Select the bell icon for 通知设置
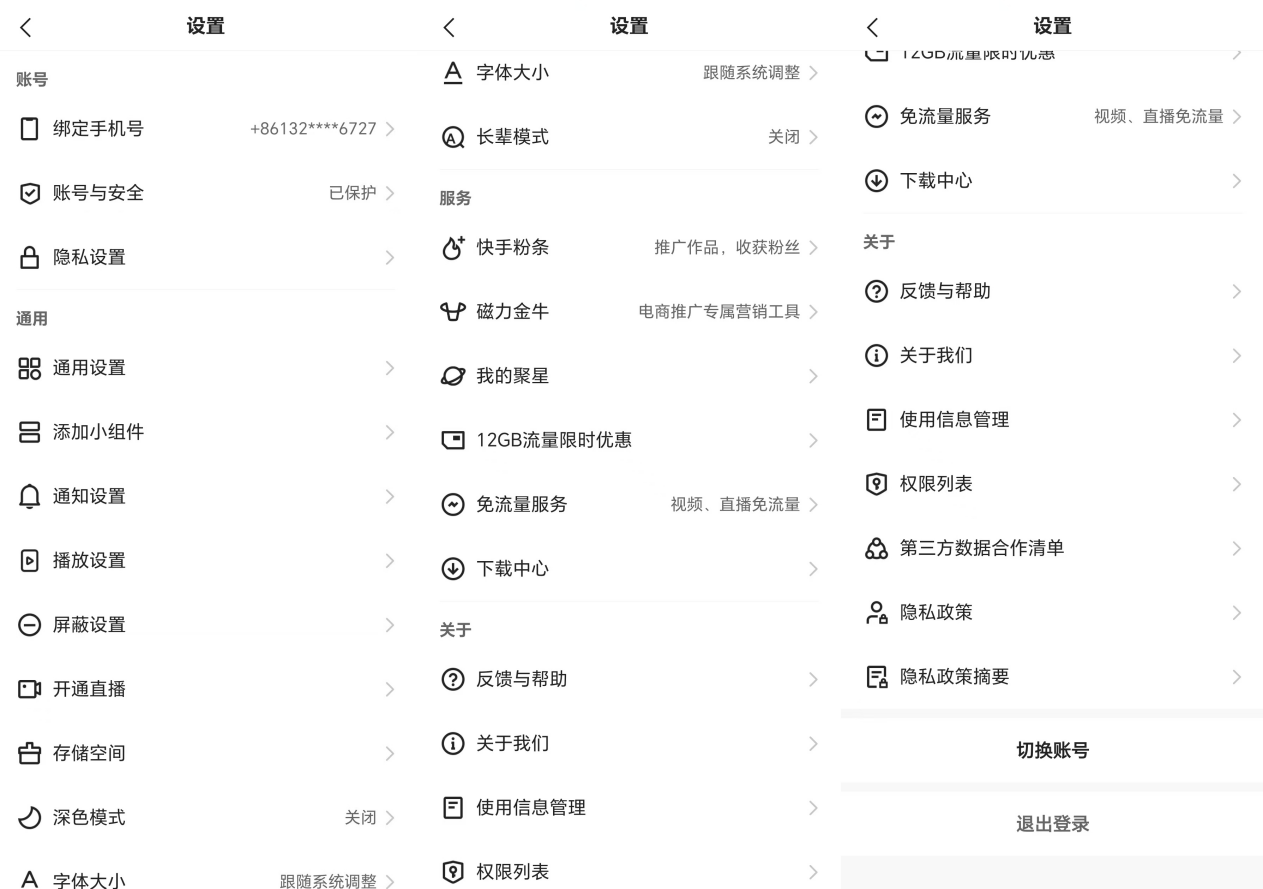This screenshot has height=889, width=1263. pyautogui.click(x=27, y=495)
